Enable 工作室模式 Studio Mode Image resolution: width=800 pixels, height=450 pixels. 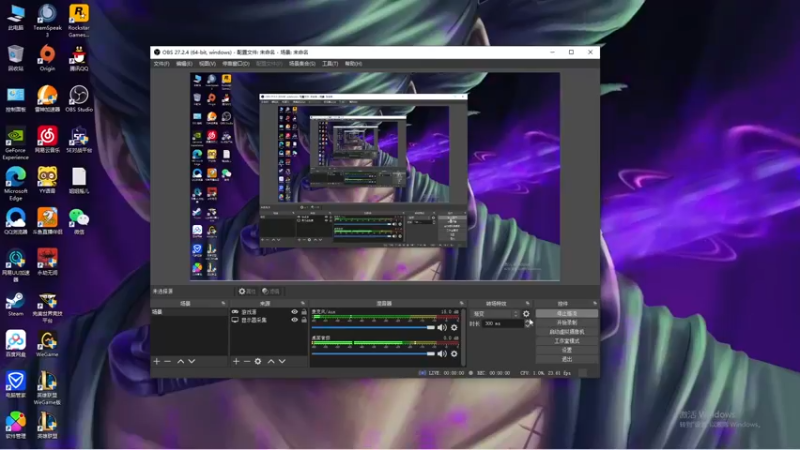tap(566, 341)
